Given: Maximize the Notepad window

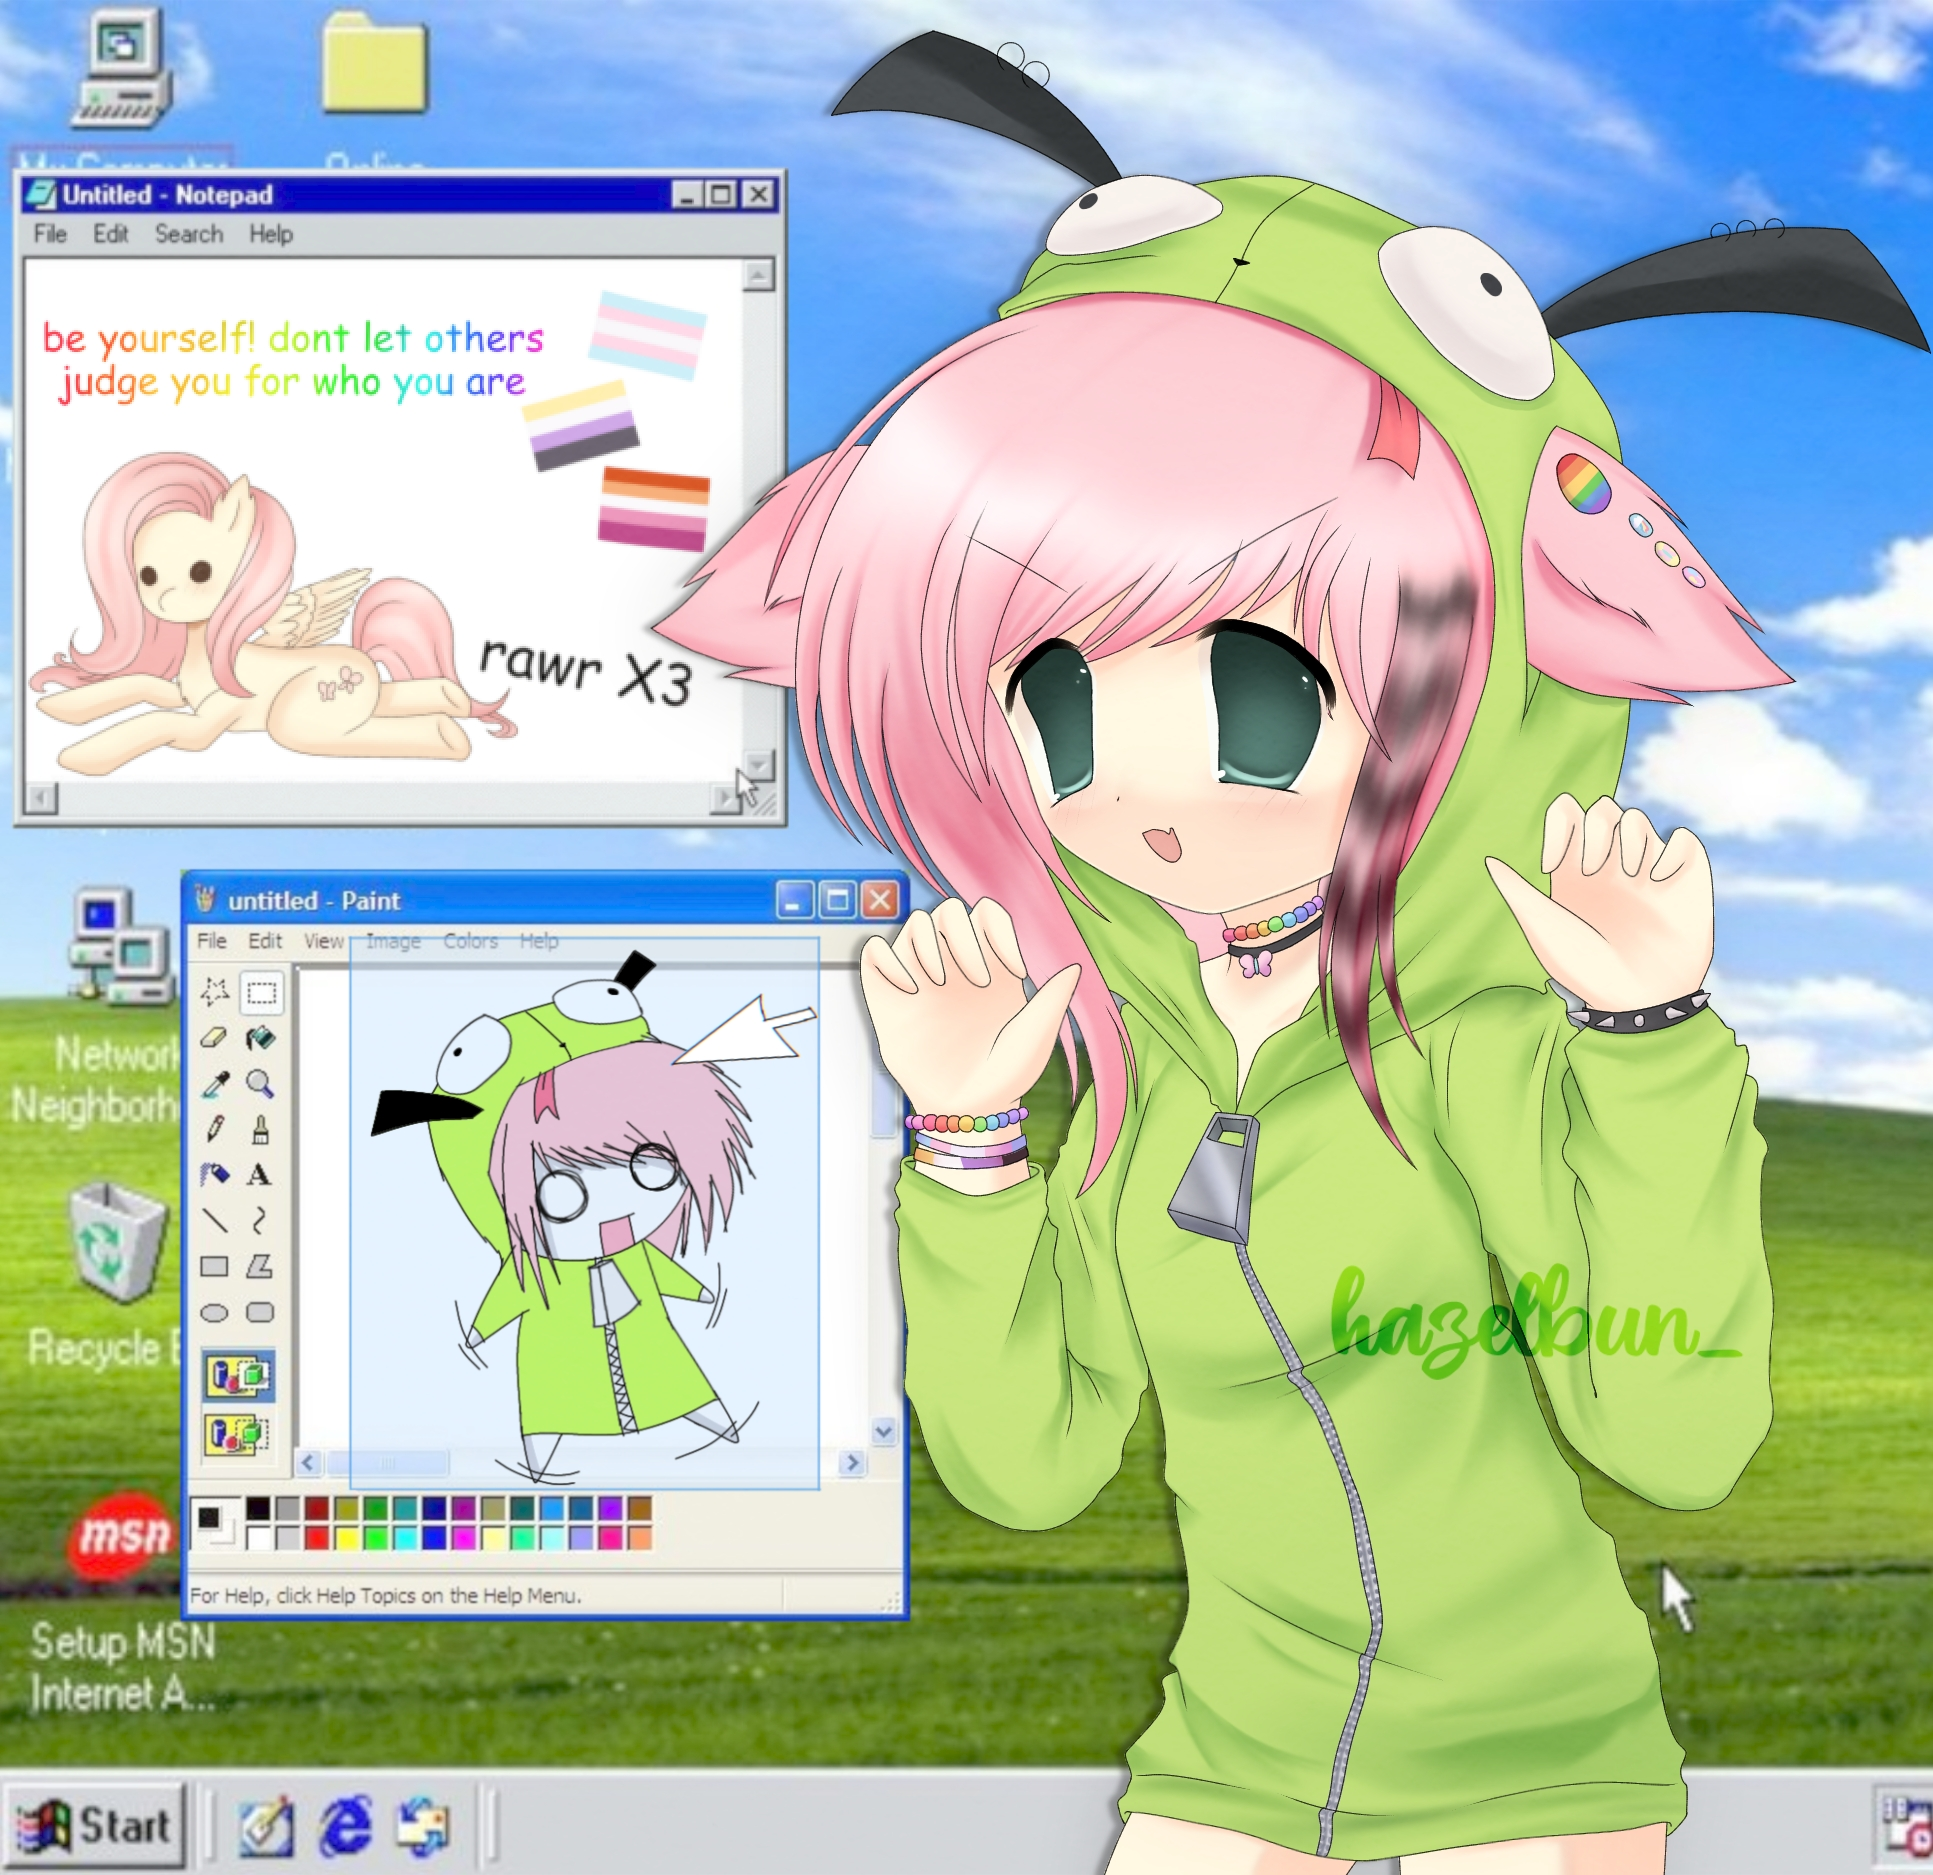Looking at the screenshot, I should pos(721,195).
